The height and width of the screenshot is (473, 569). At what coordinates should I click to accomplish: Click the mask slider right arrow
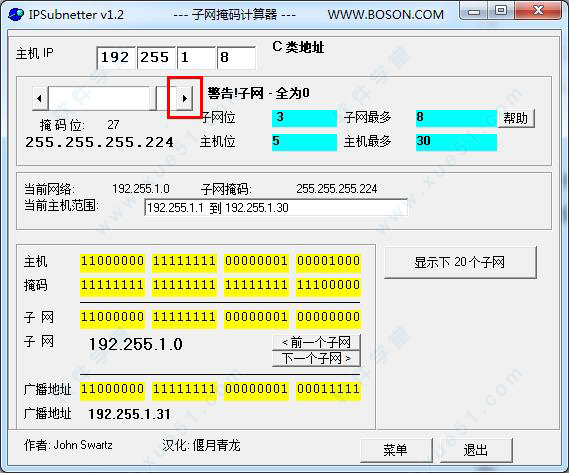point(184,98)
